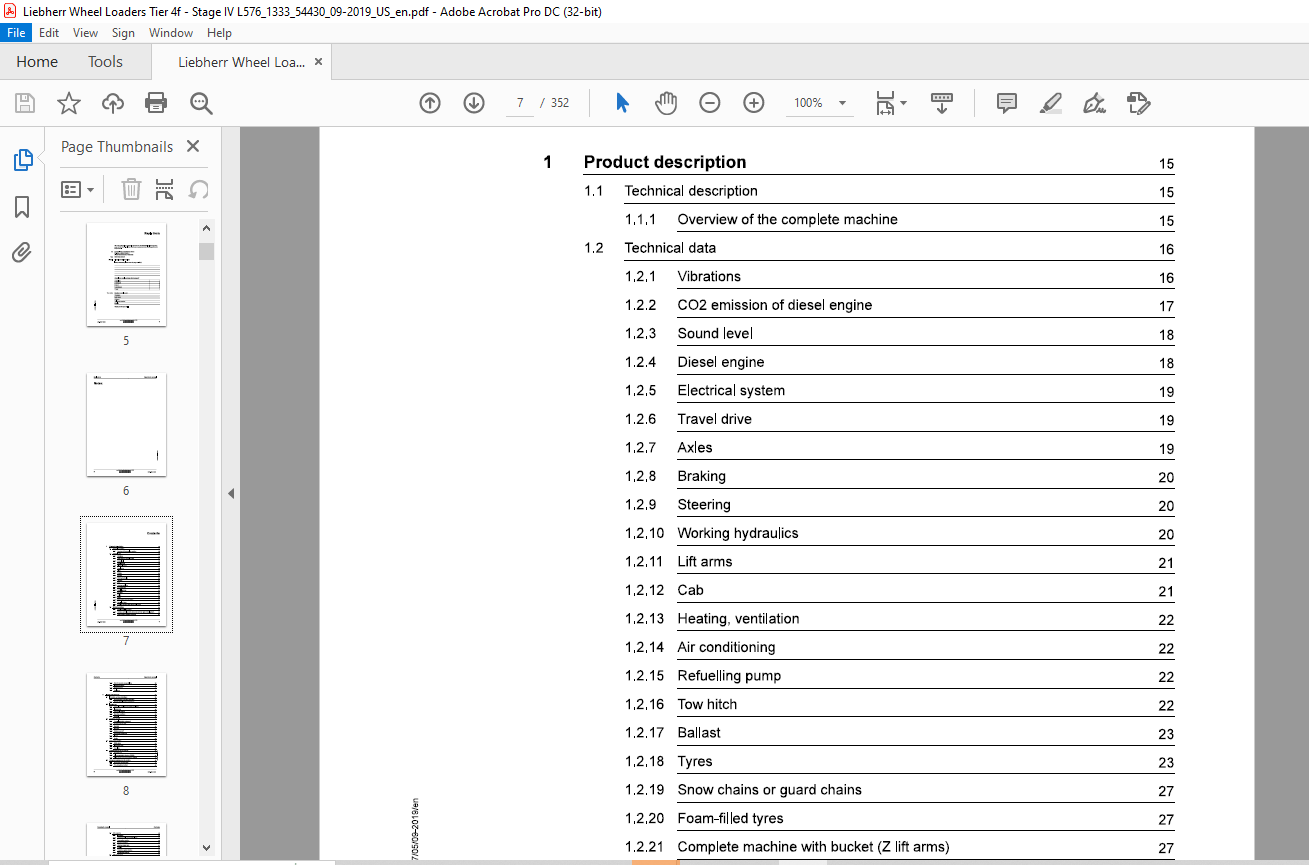1309x865 pixels.
Task: Open the Edit menu
Action: click(x=49, y=33)
